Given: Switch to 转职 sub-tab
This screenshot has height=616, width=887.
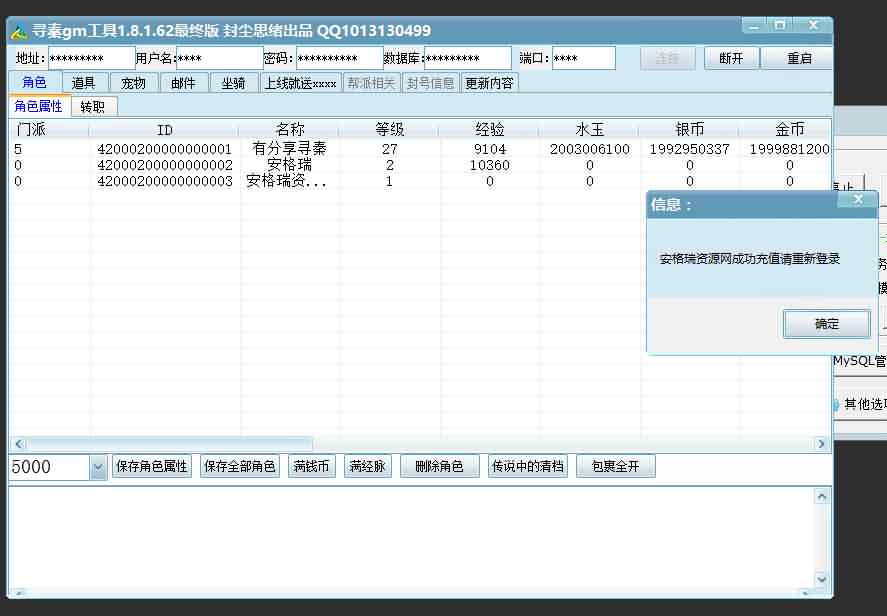Looking at the screenshot, I should tap(93, 107).
